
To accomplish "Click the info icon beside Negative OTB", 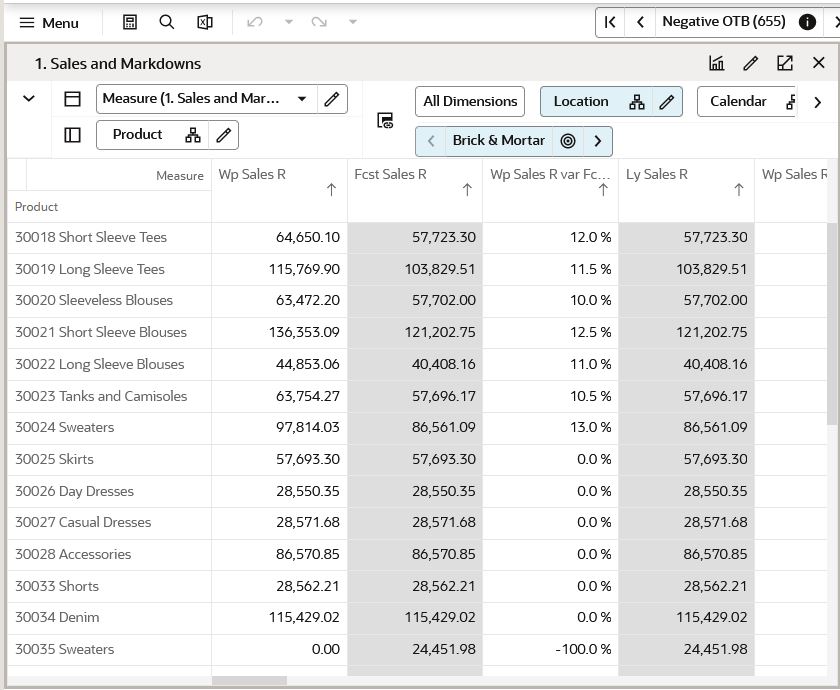I will pyautogui.click(x=807, y=22).
